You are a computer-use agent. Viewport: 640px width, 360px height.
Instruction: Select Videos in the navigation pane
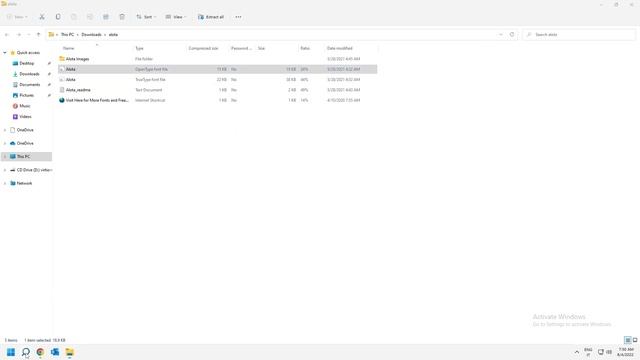coord(25,116)
